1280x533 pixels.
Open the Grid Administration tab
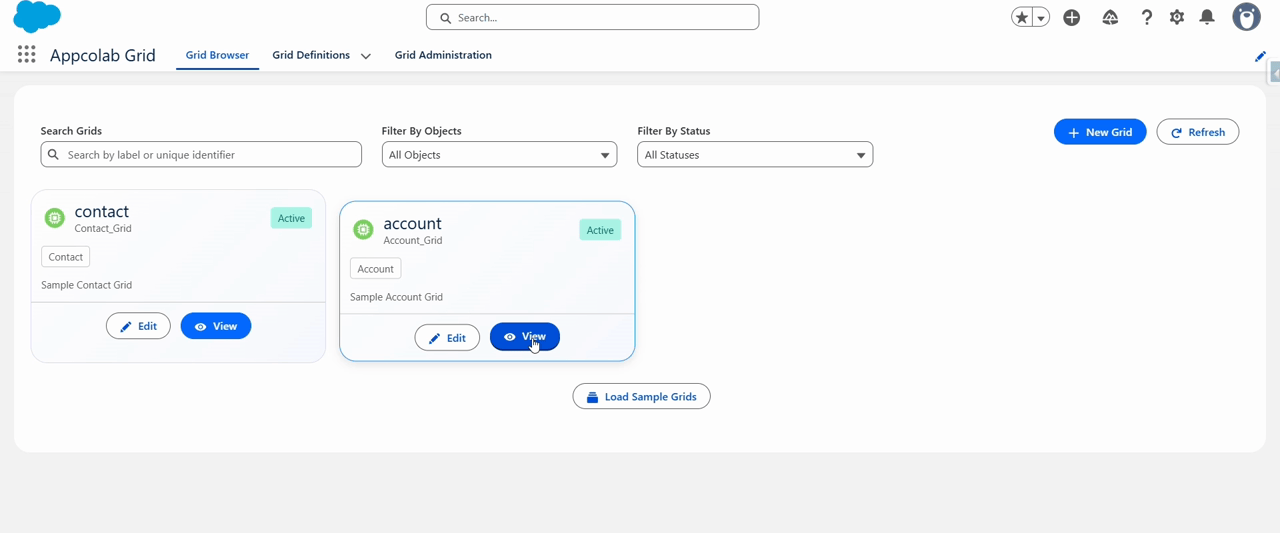click(x=443, y=55)
